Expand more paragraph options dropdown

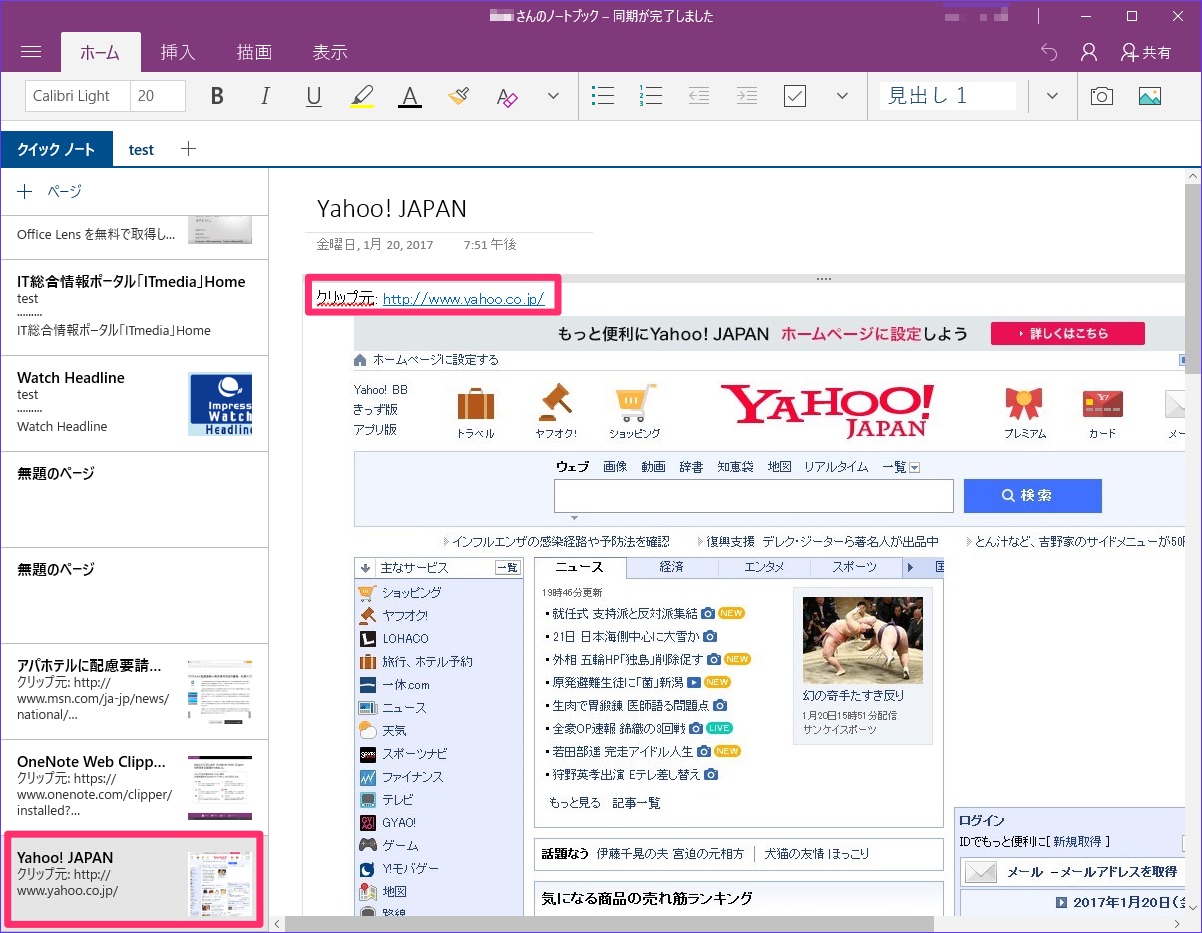[842, 96]
